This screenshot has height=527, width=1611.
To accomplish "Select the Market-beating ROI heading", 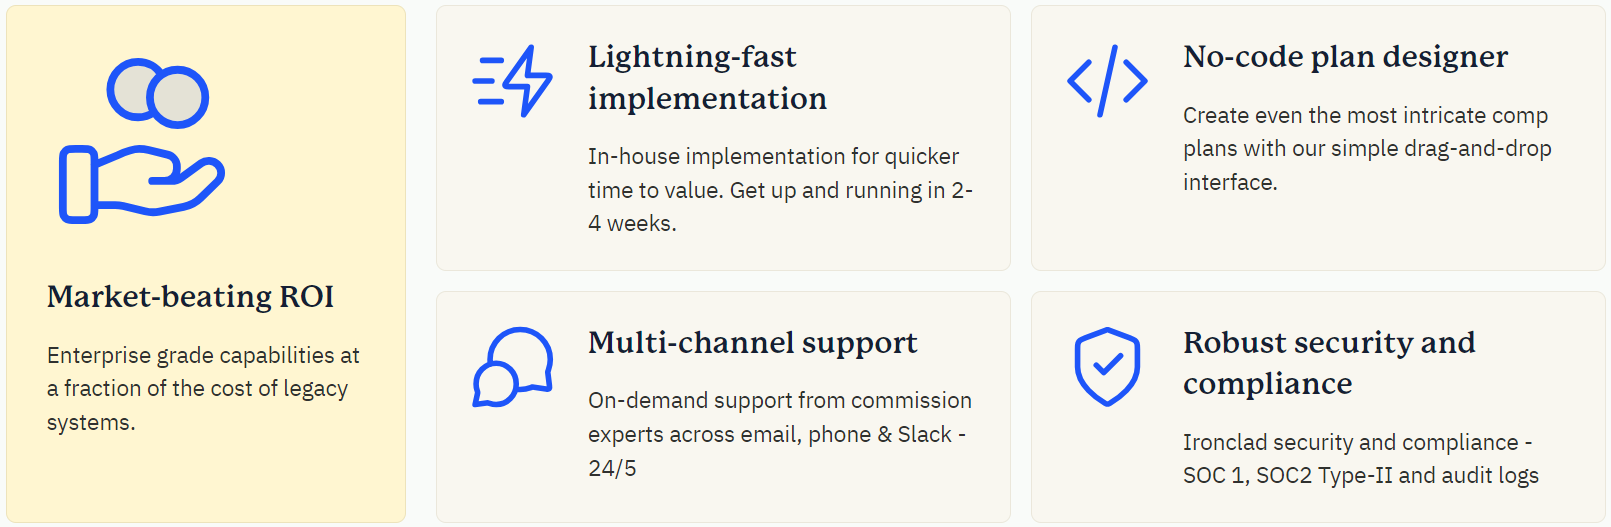I will [190, 297].
